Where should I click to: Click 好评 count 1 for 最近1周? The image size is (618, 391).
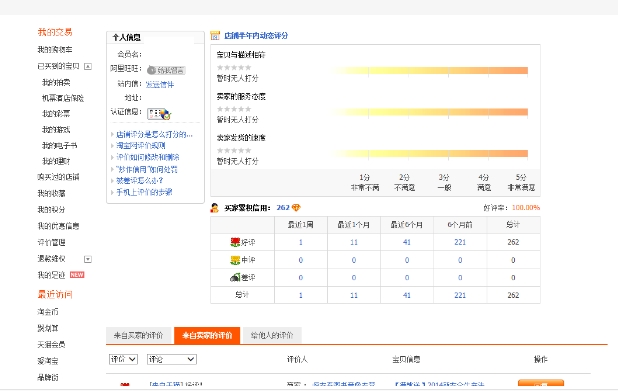301,242
